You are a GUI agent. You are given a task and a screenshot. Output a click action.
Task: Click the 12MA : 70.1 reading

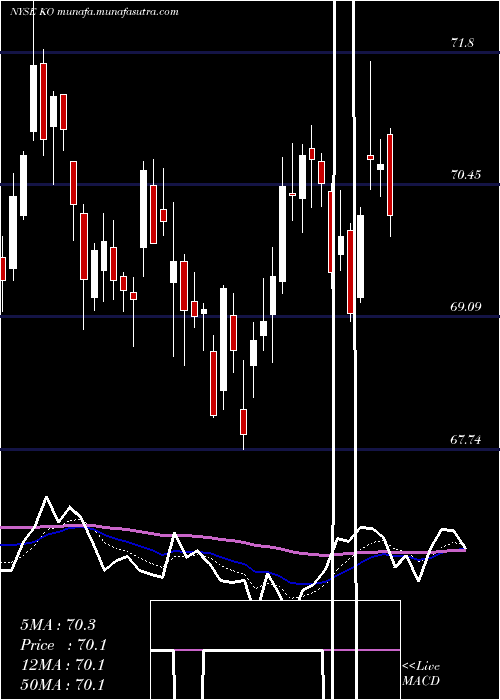tap(62, 665)
